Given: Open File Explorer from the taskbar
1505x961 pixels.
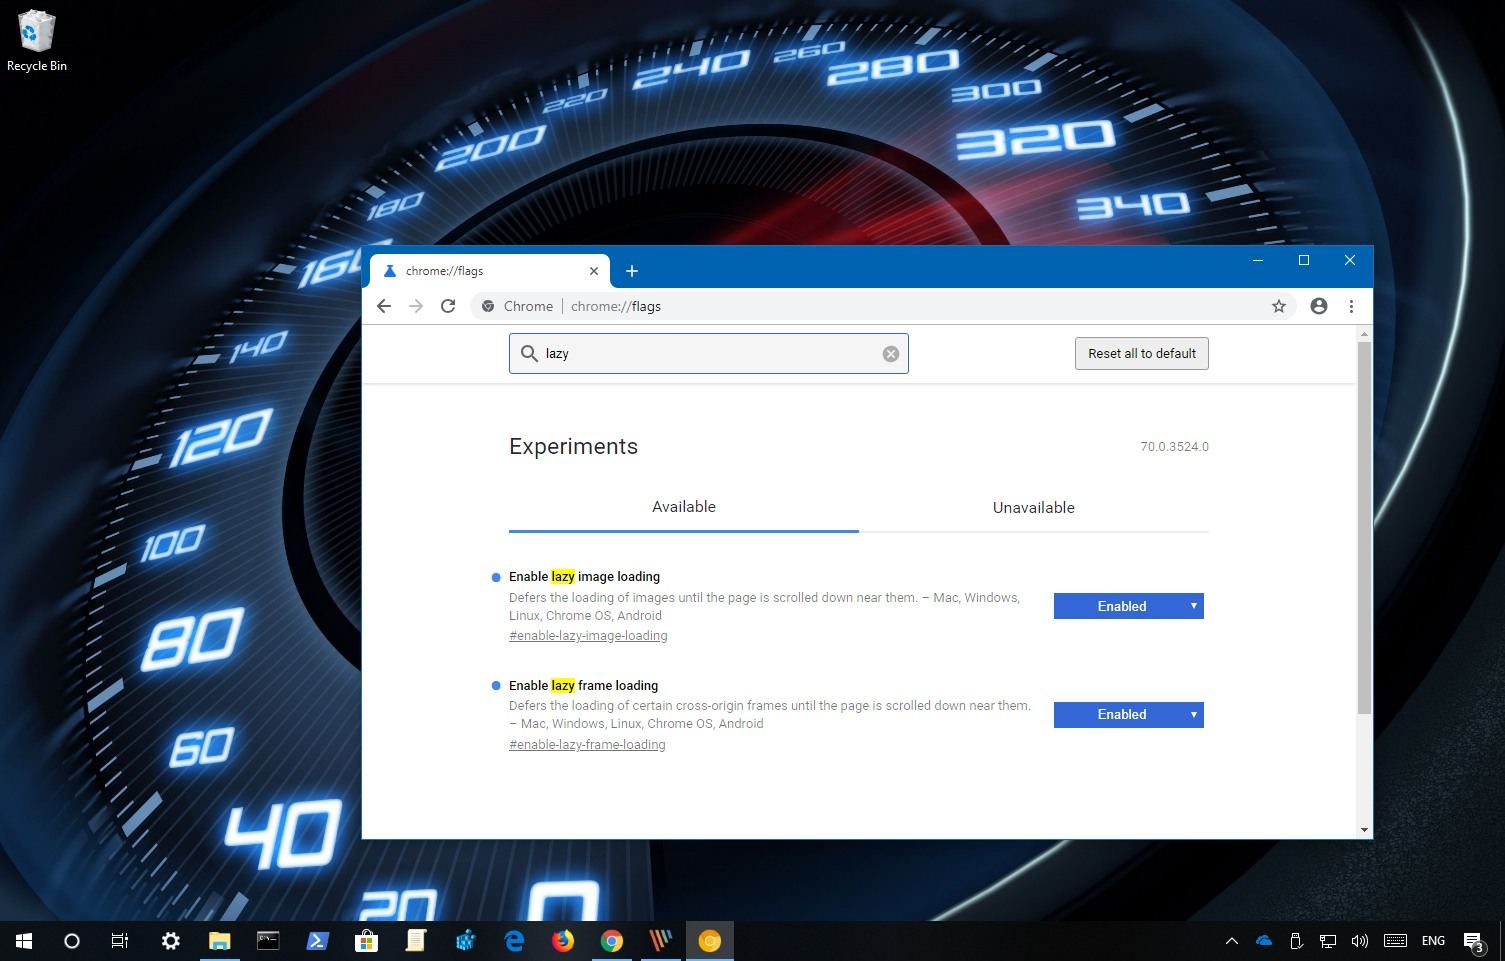Looking at the screenshot, I should (x=219, y=941).
